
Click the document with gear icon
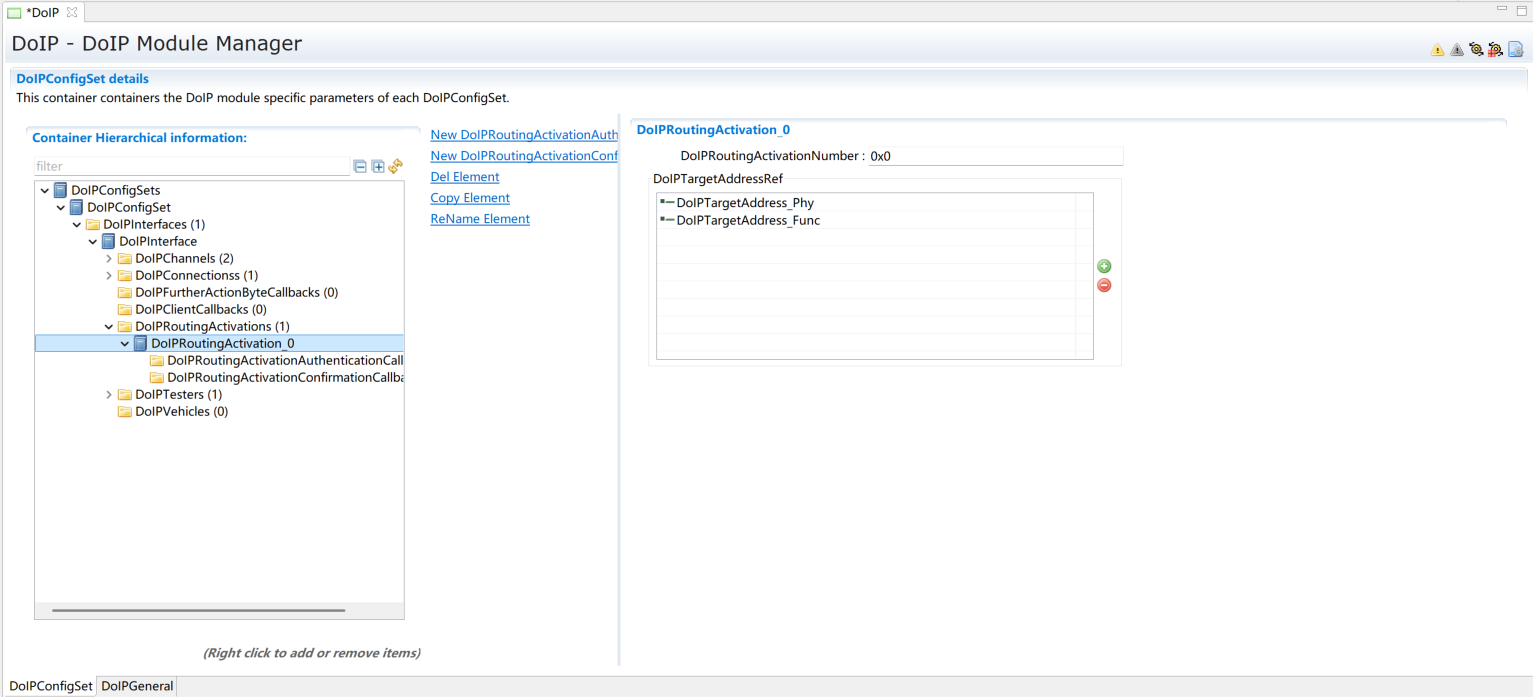1515,50
